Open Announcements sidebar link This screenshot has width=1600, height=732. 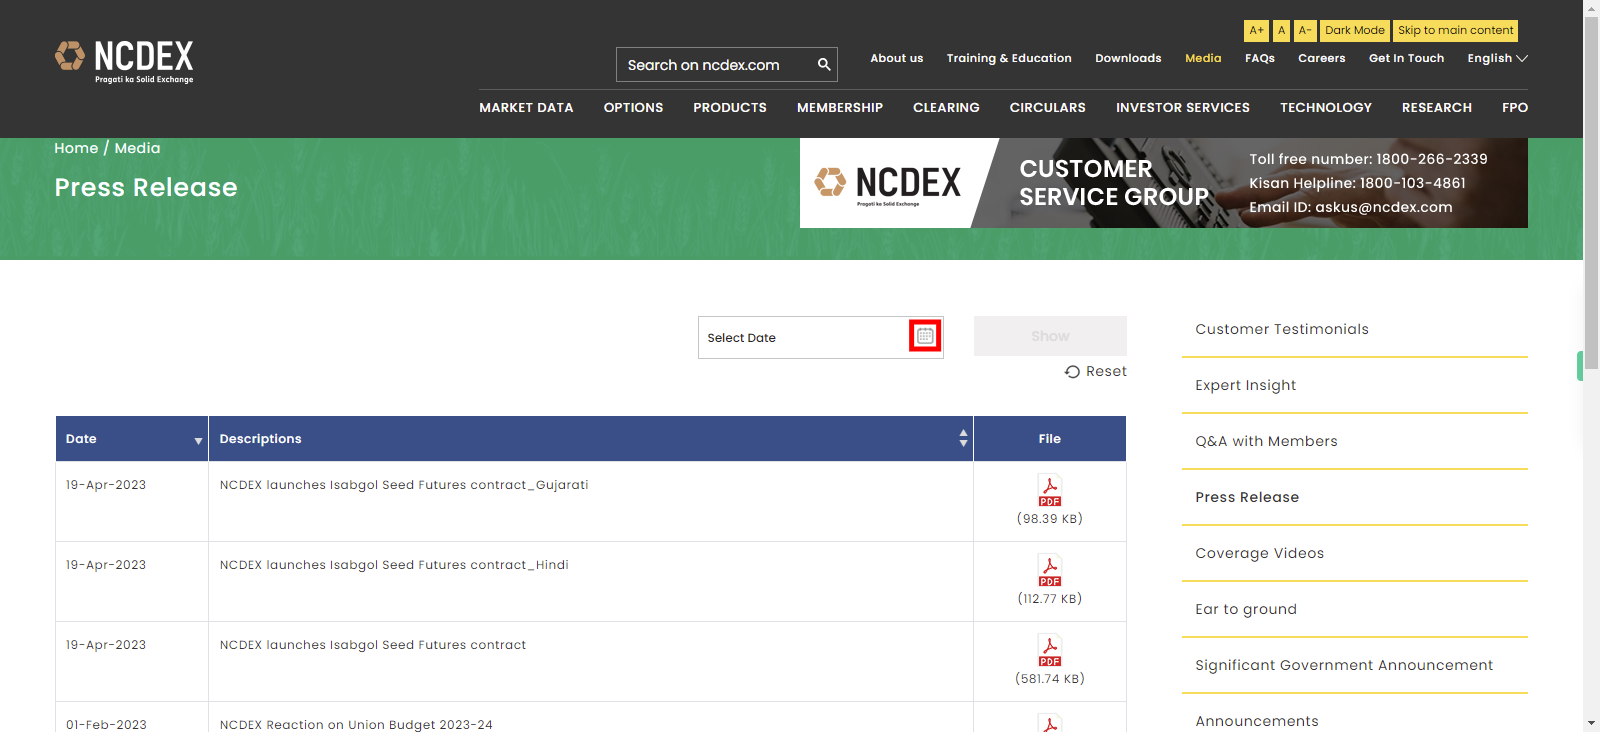[1257, 721]
